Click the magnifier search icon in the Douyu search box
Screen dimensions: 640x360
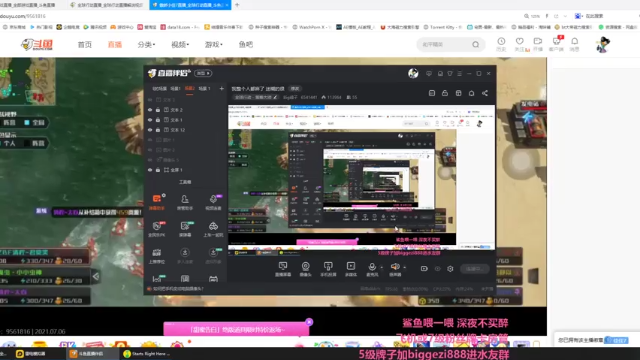click(476, 44)
